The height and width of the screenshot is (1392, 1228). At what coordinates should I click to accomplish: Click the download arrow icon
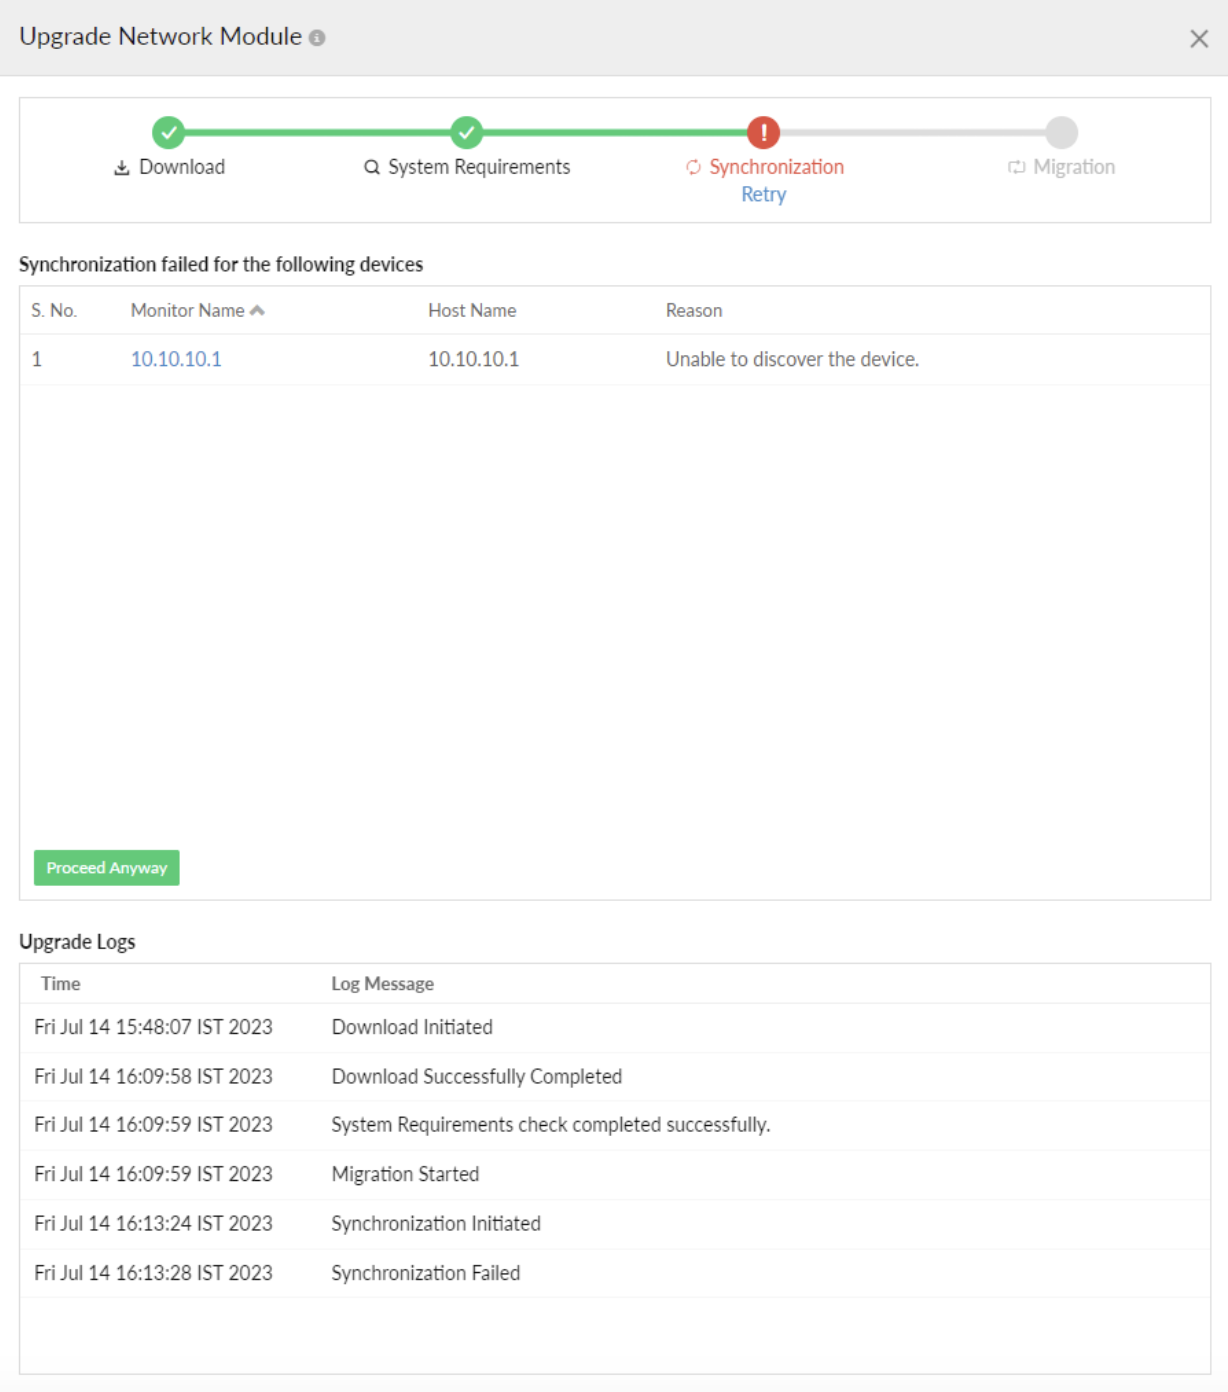pos(122,168)
